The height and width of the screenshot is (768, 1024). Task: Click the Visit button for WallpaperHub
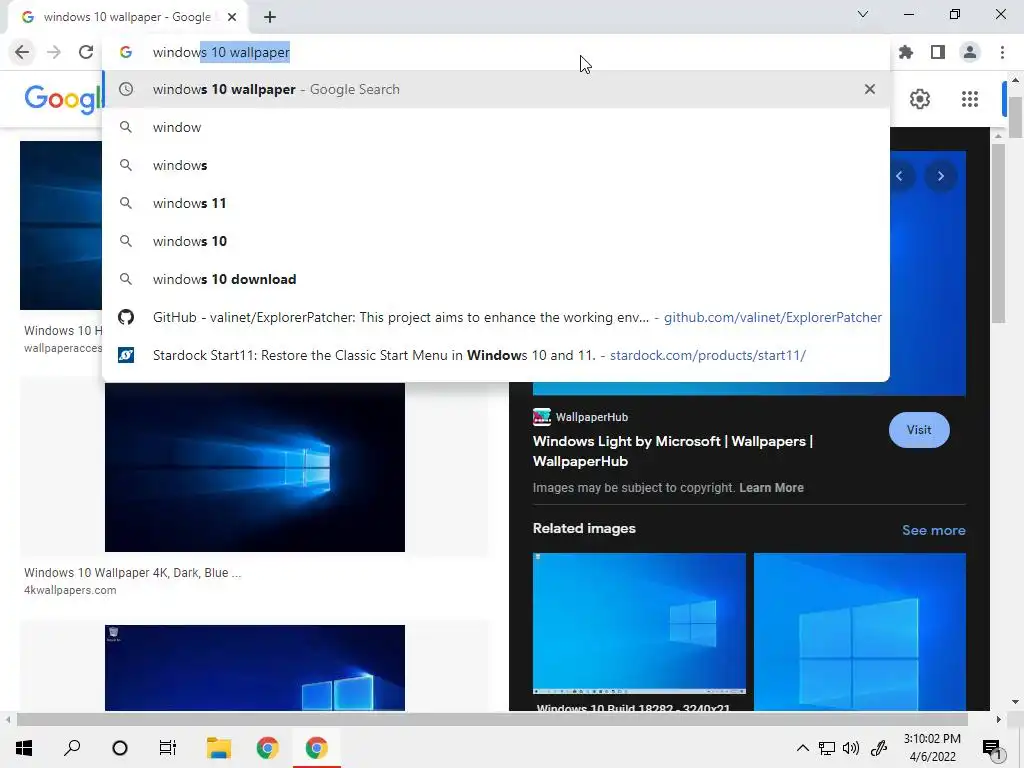[919, 430]
